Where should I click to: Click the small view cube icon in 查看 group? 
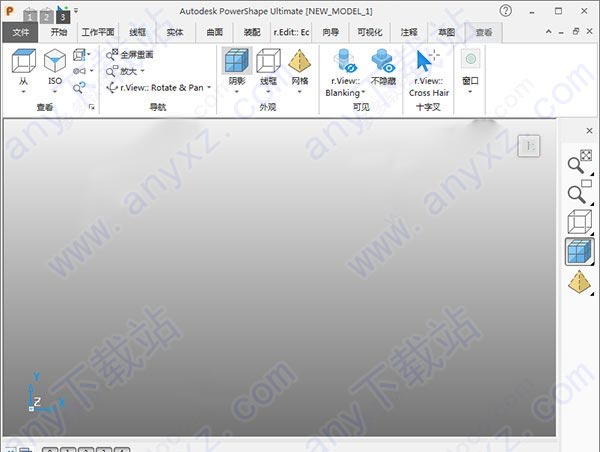tap(79, 55)
